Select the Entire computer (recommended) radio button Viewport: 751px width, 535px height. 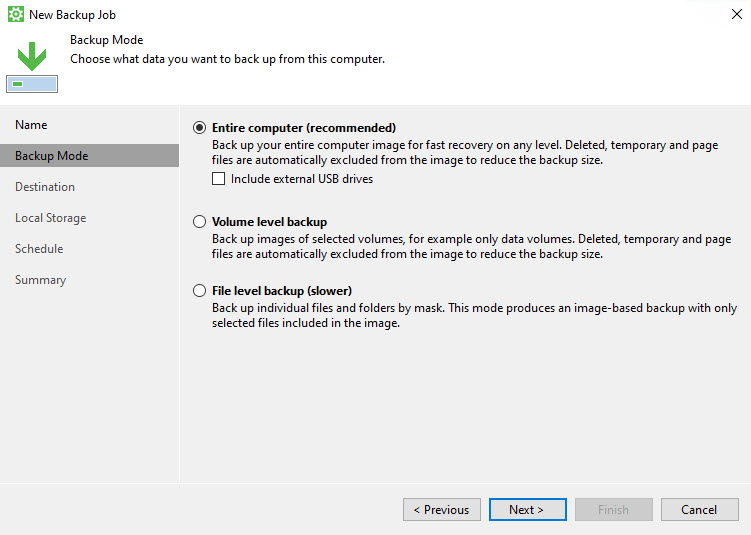[x=200, y=128]
